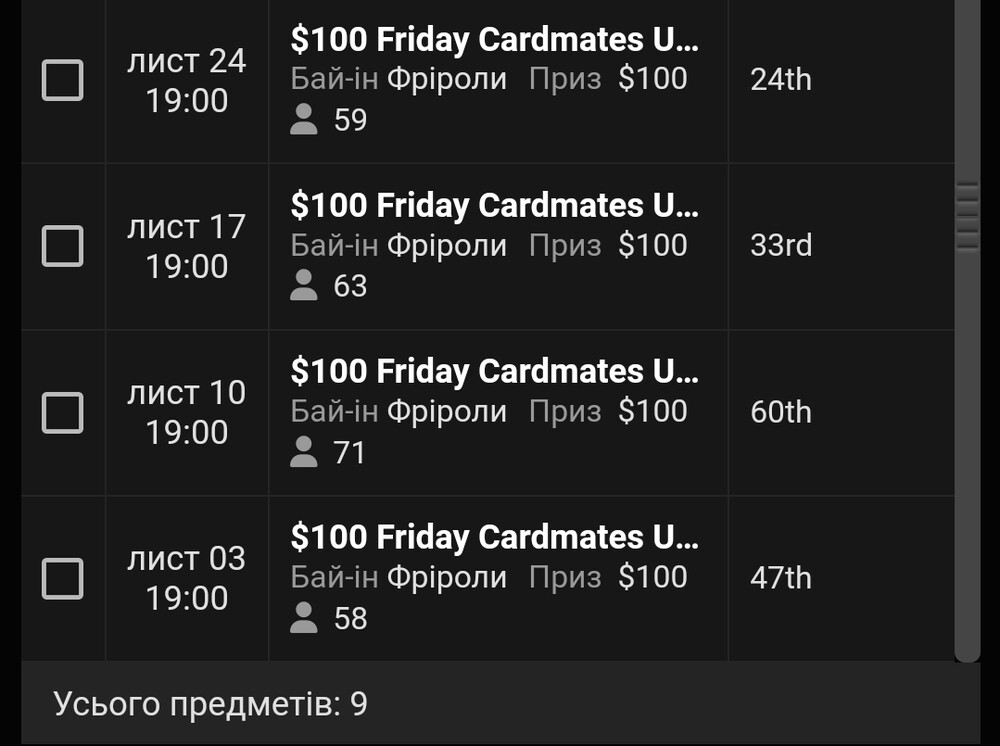
Task: Select the лист 10 19:00 date cell
Action: click(186, 413)
